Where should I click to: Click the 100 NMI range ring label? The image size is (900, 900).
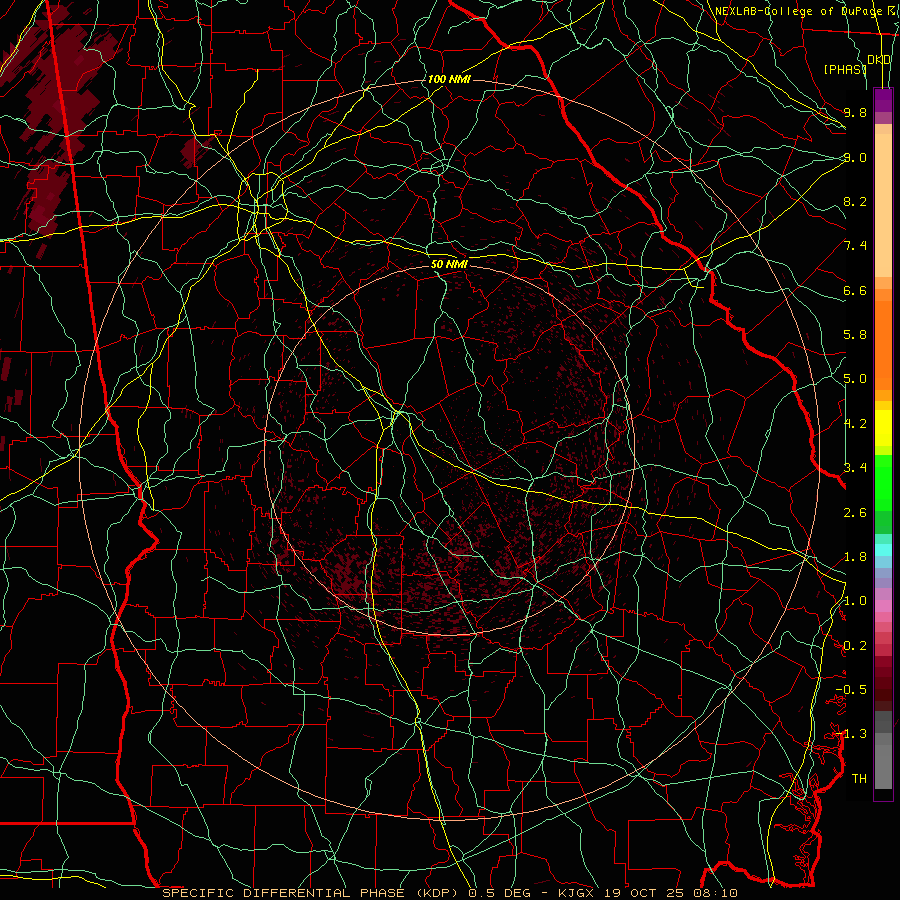(x=449, y=79)
